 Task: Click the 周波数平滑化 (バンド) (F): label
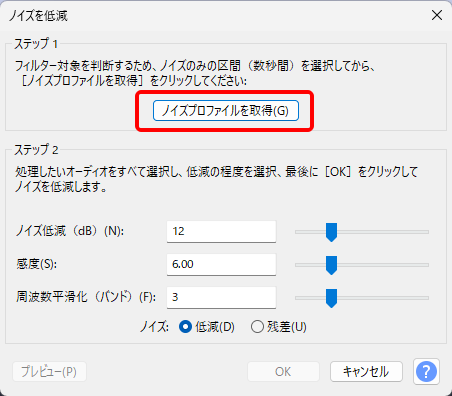86,297
